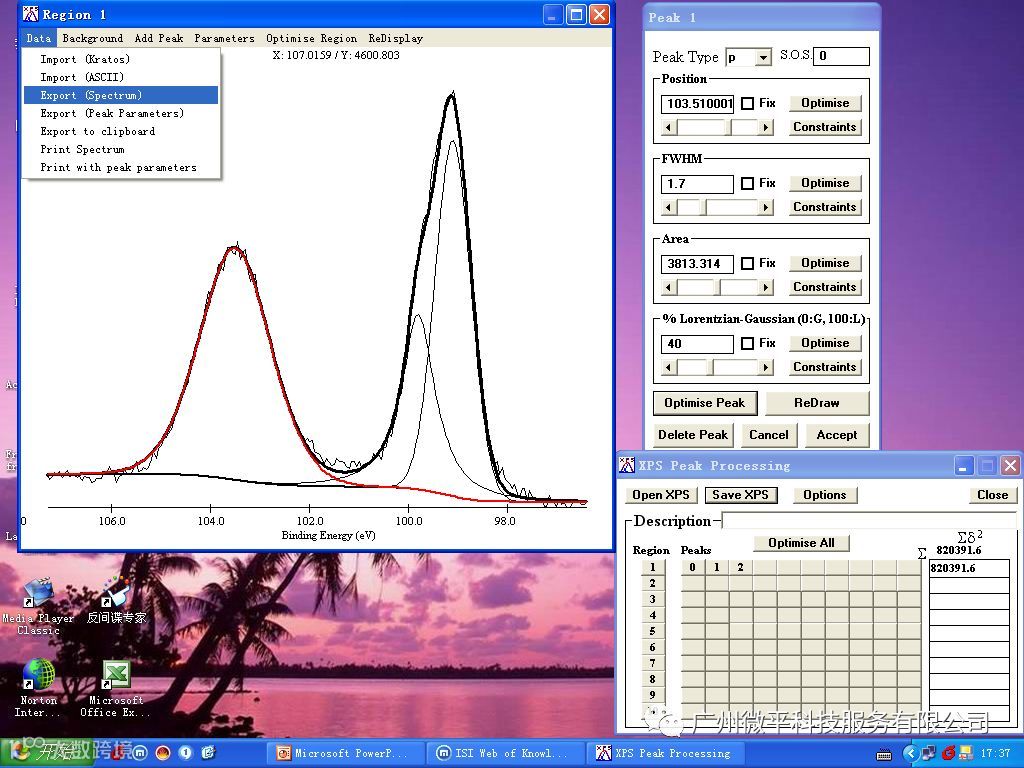This screenshot has height=768, width=1024.
Task: Click the ReDisplay menu
Action: click(395, 38)
